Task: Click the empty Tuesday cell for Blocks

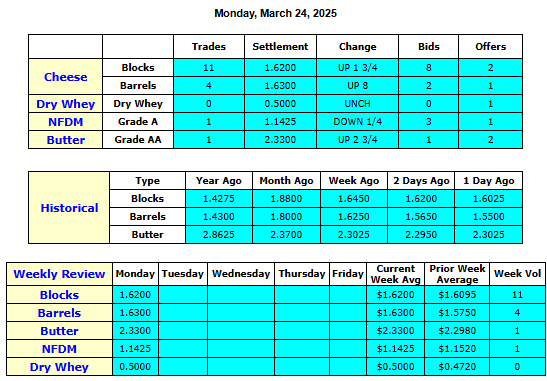Action: [183, 295]
